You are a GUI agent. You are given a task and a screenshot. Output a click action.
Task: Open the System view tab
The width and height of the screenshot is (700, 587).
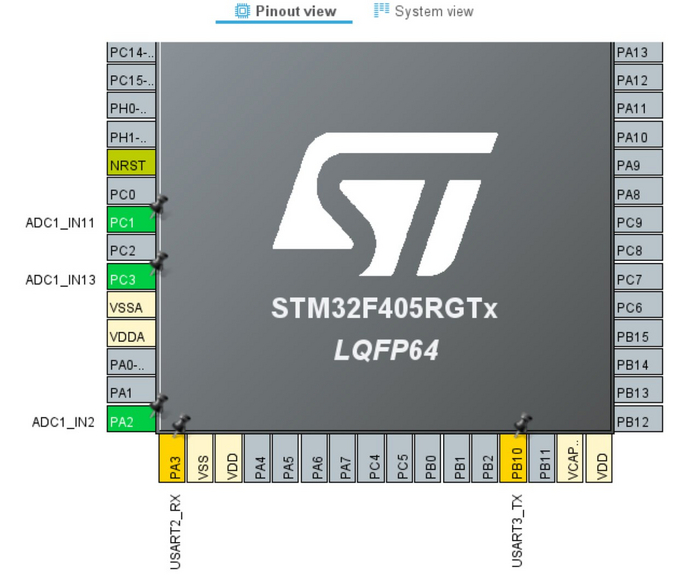[423, 12]
